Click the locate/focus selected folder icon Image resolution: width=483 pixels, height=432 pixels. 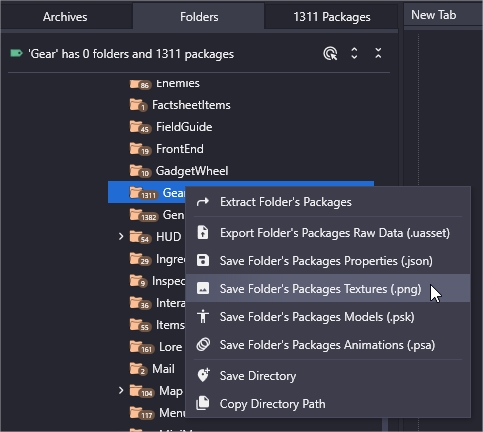(x=330, y=53)
